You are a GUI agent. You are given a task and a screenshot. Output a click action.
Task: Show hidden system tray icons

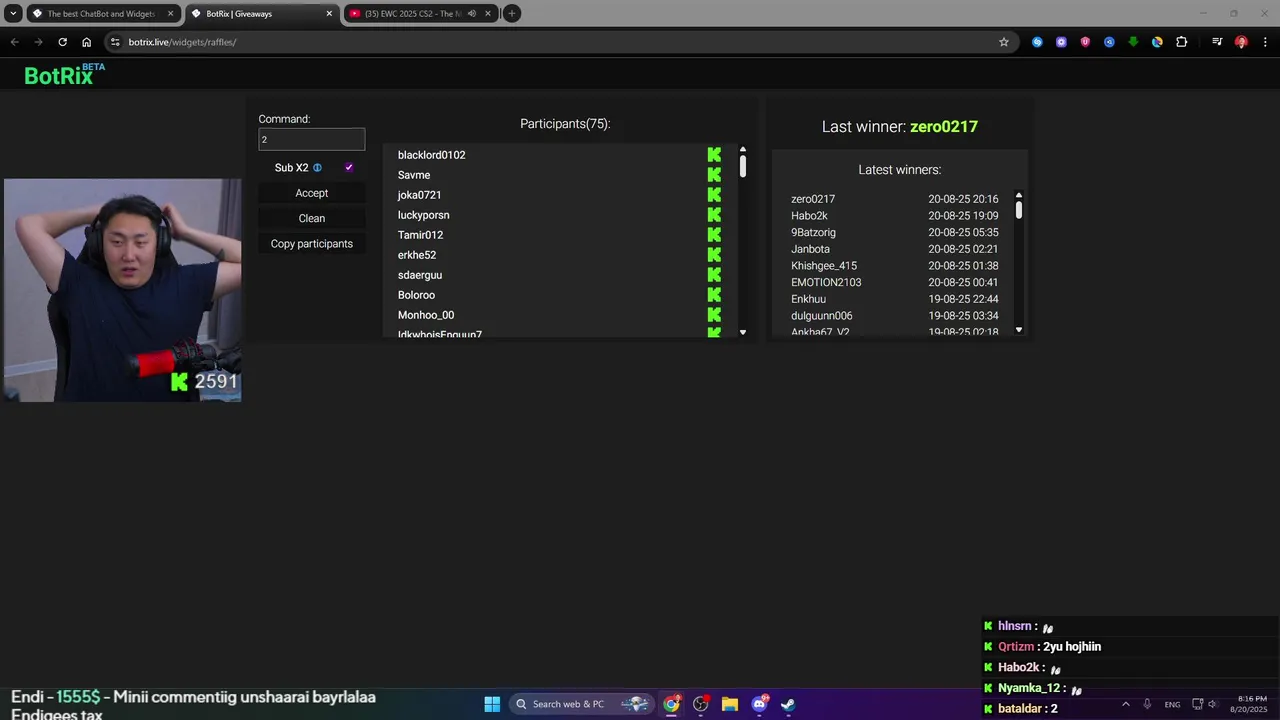(1125, 704)
